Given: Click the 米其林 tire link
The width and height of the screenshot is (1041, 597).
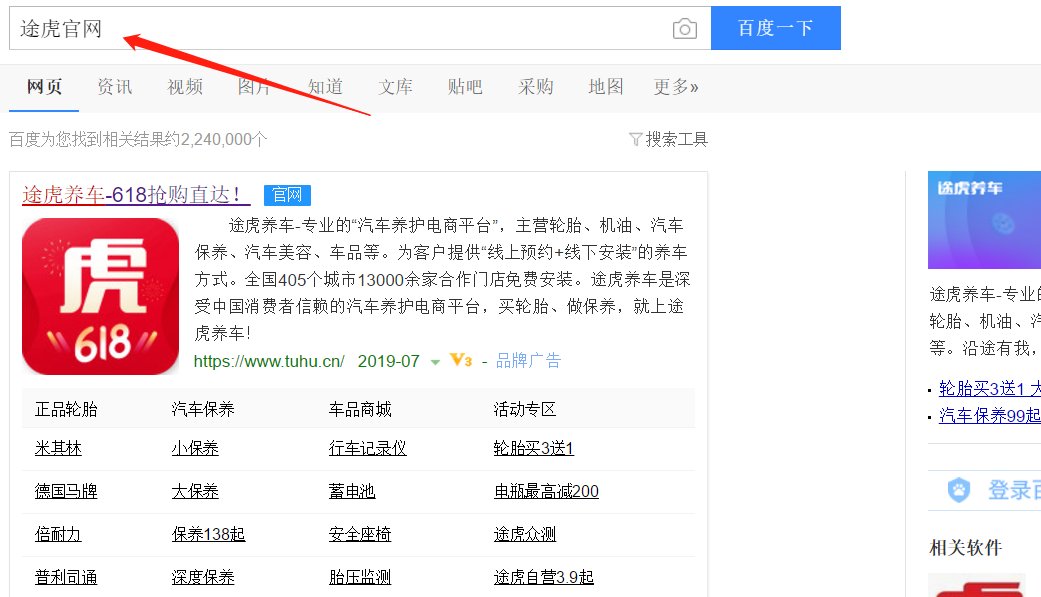Looking at the screenshot, I should tap(58, 449).
